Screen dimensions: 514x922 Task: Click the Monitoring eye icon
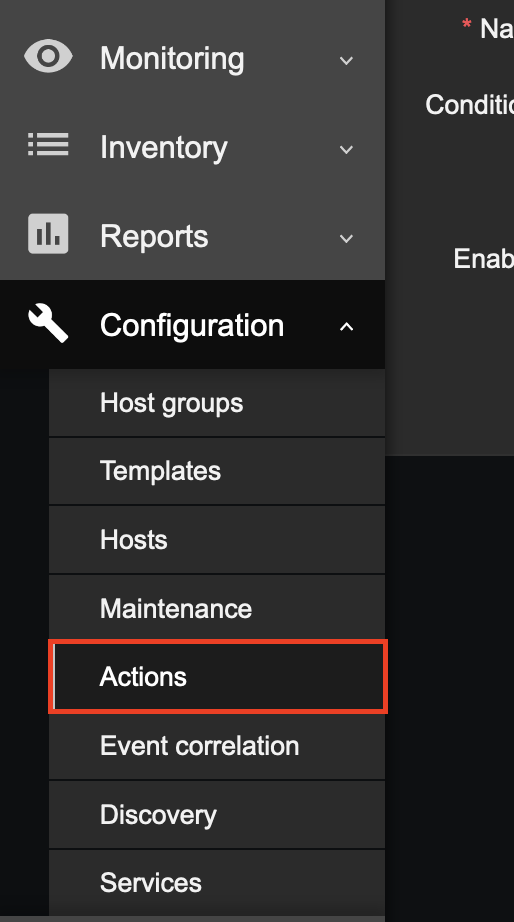pyautogui.click(x=48, y=56)
